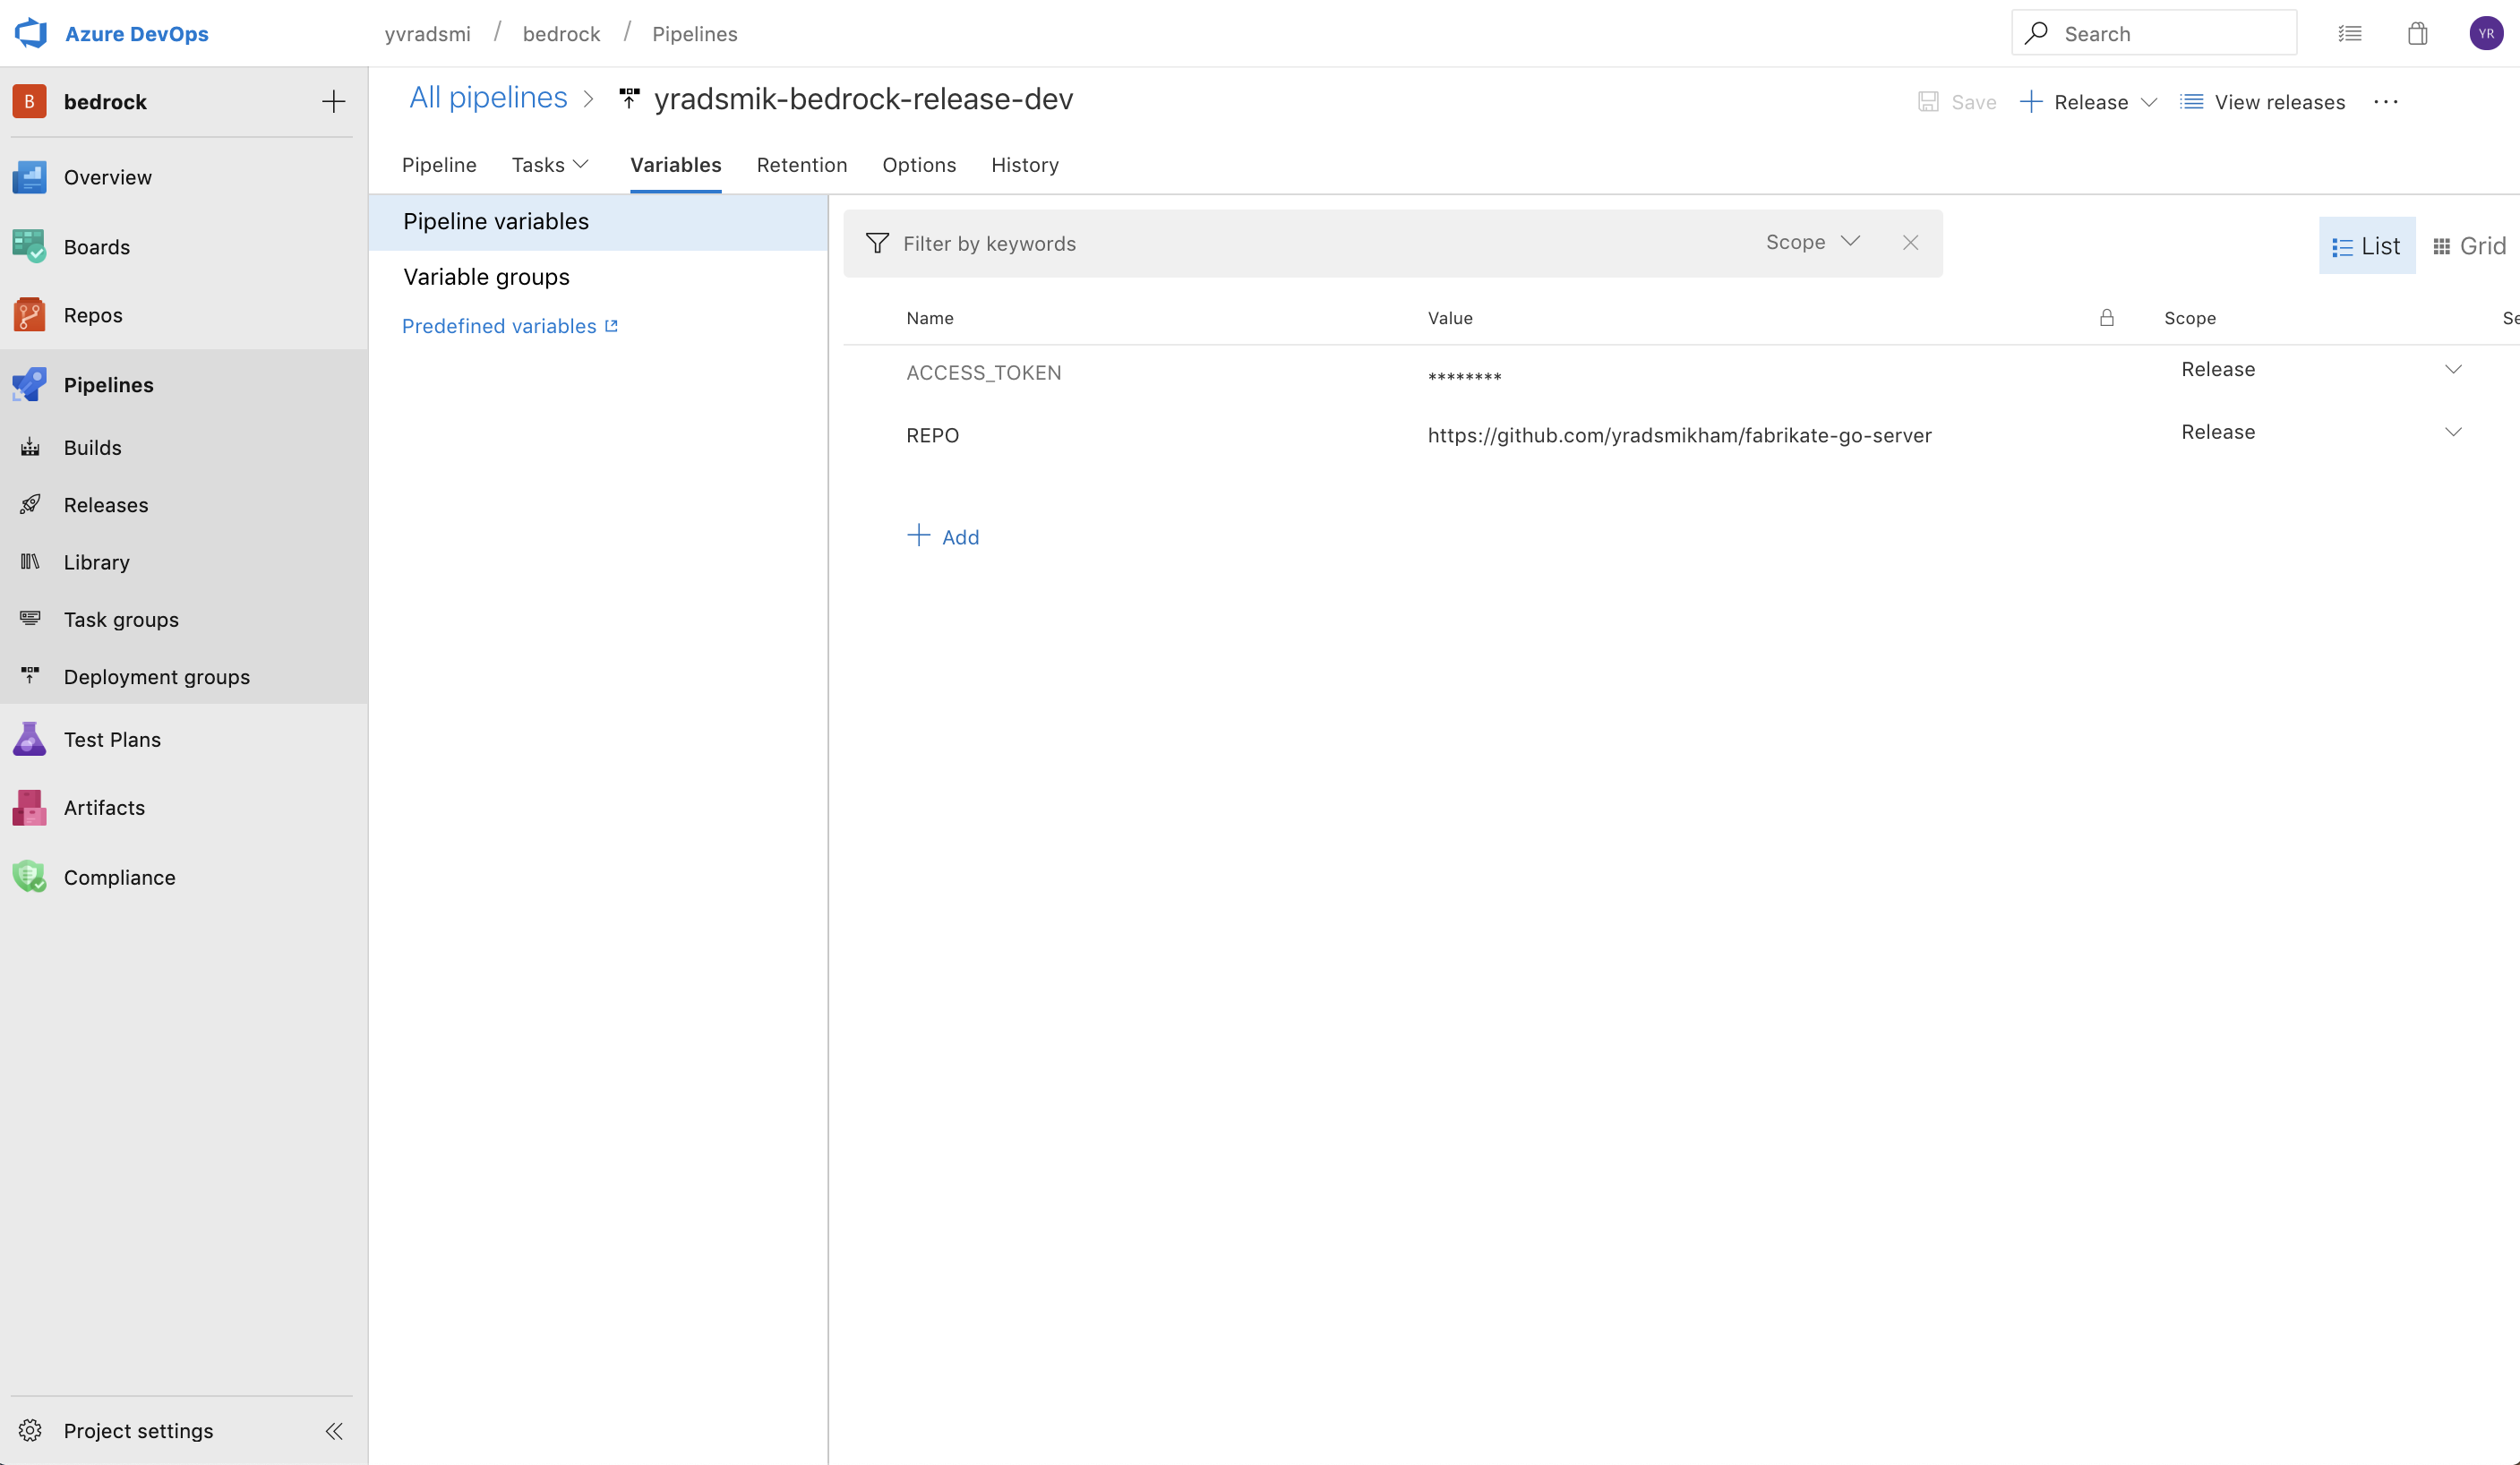
Task: Click the Library navigation icon
Action: pyautogui.click(x=30, y=561)
